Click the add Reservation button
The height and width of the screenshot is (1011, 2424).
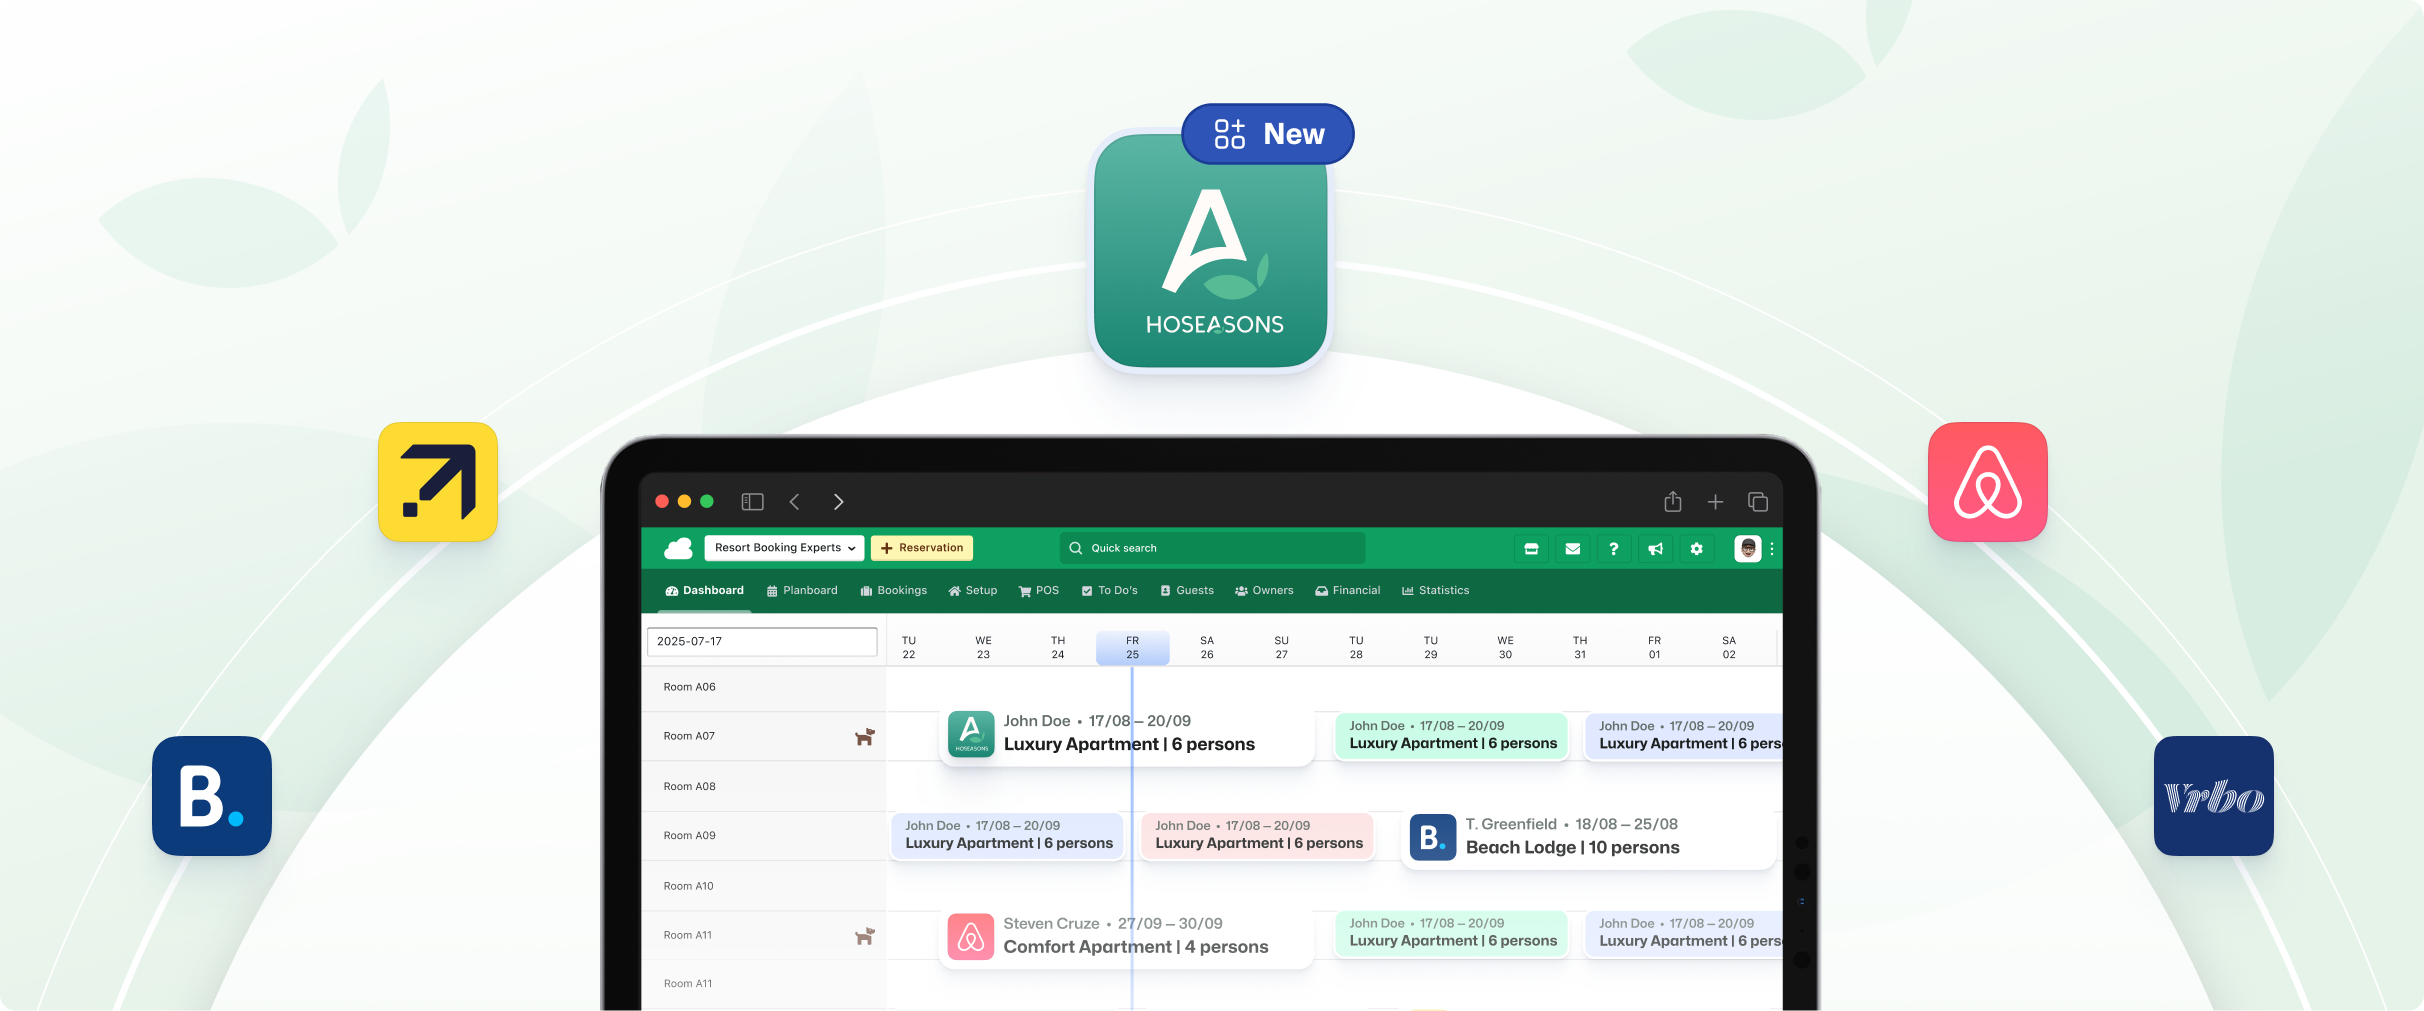[922, 548]
